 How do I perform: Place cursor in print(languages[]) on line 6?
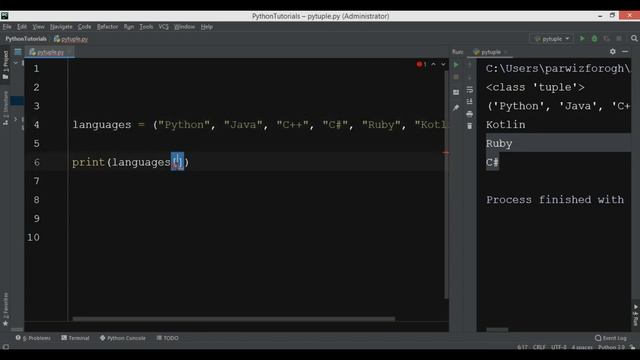[131, 162]
